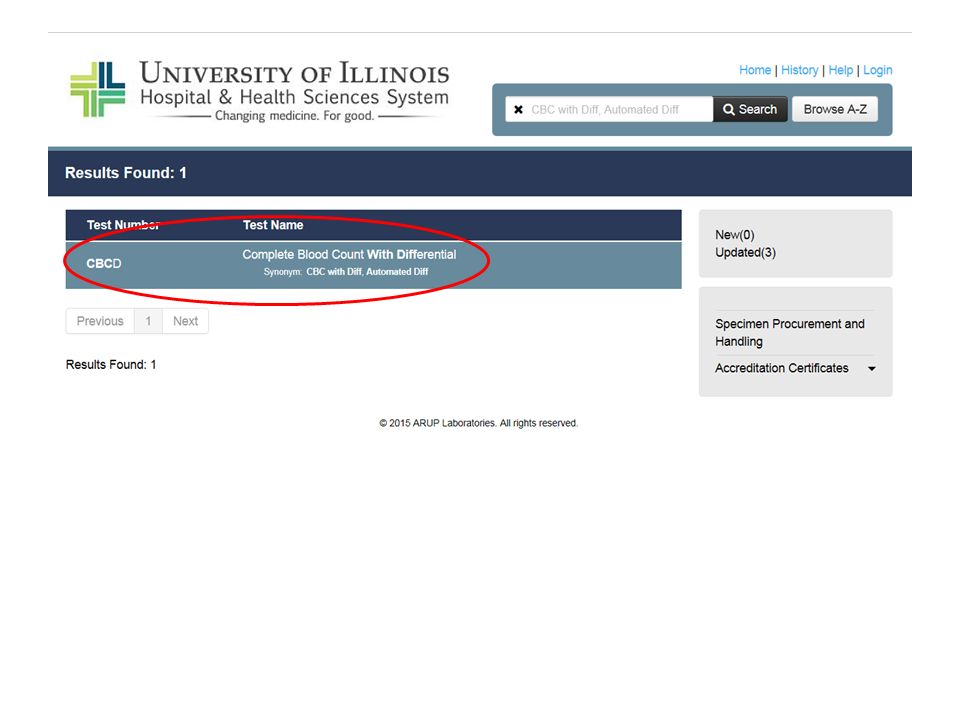Viewport: 960px width, 720px height.
Task: Click the Search button
Action: (x=750, y=110)
